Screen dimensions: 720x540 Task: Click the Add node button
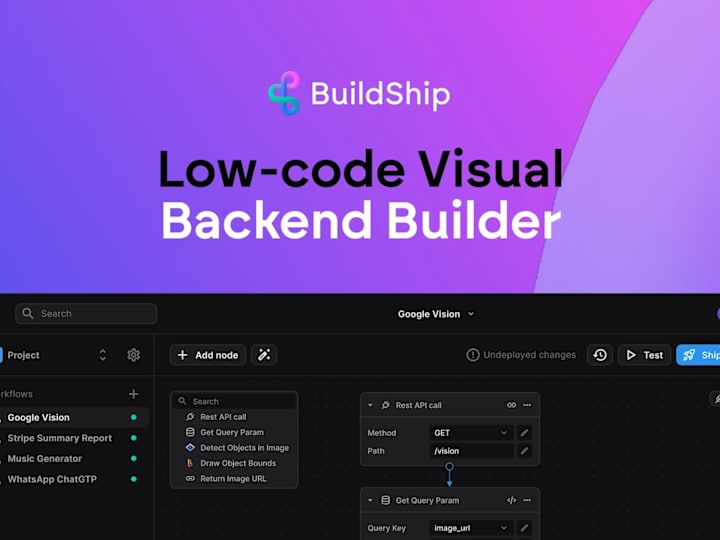(208, 355)
